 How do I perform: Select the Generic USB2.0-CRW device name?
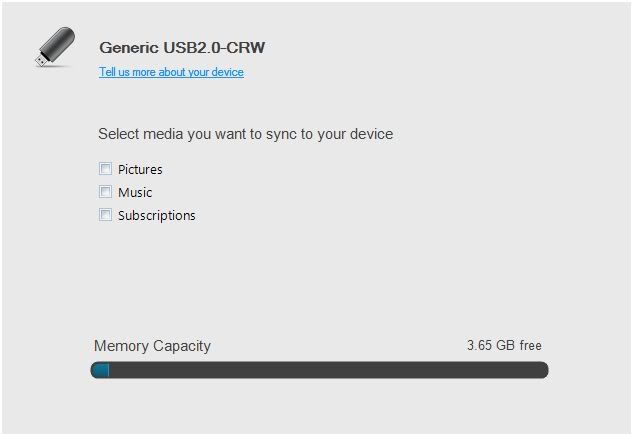tap(181, 47)
